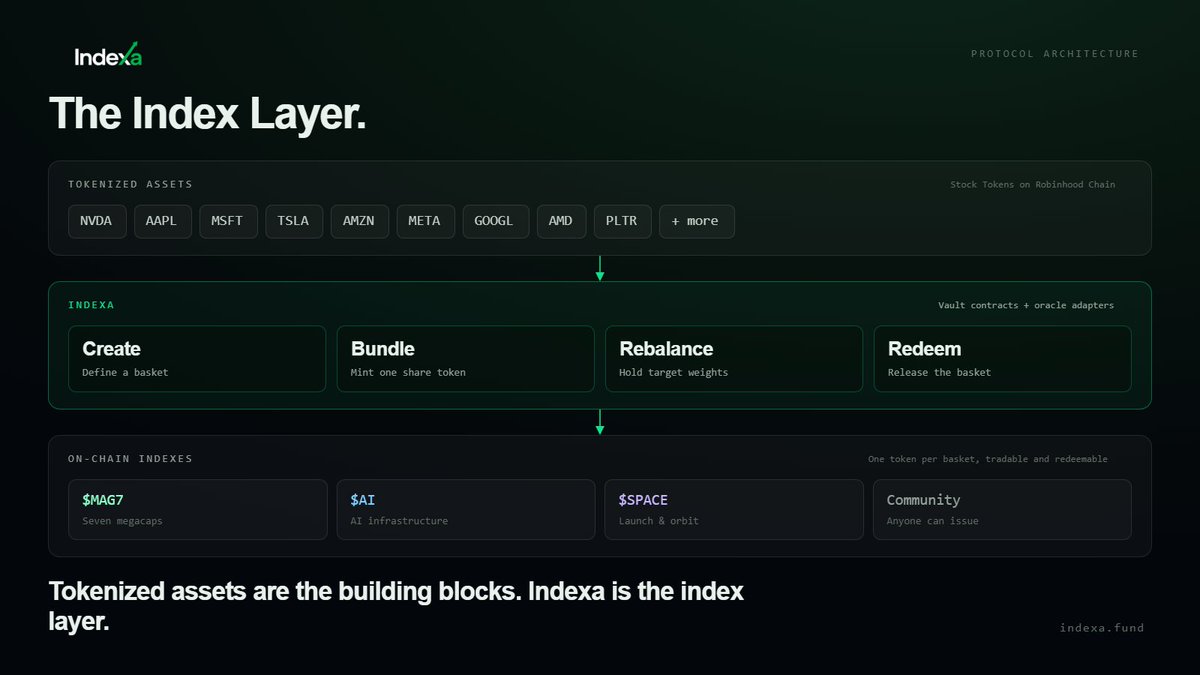Select the MSFT stock token chip

[x=227, y=221]
